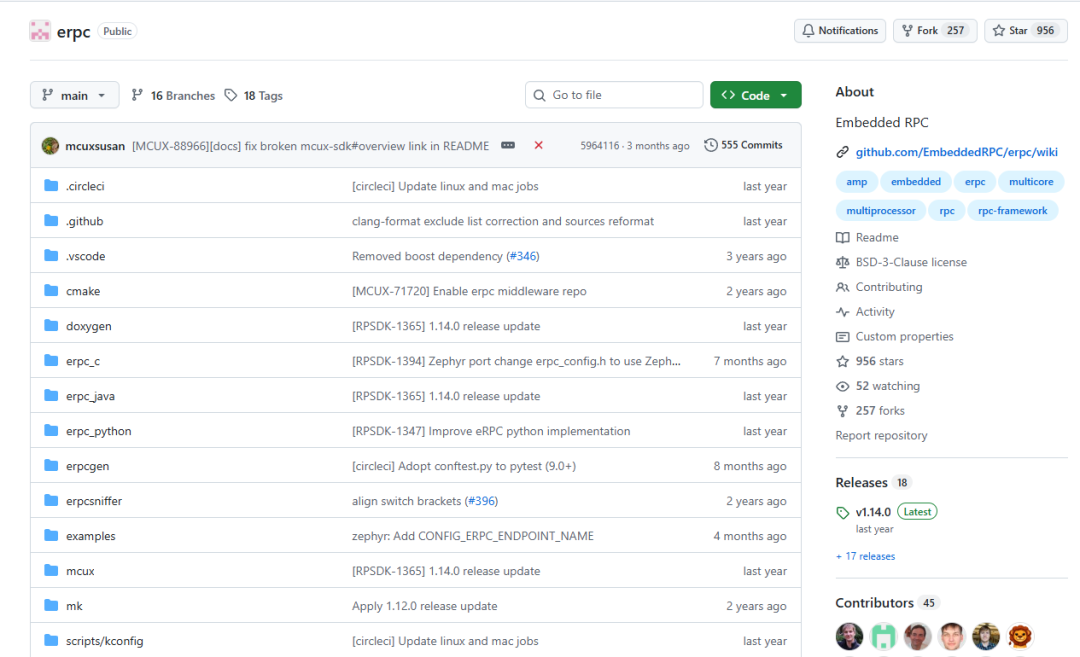Open commit 'Removed boost dependency'
Screen dimensions: 1080x657
tap(427, 256)
